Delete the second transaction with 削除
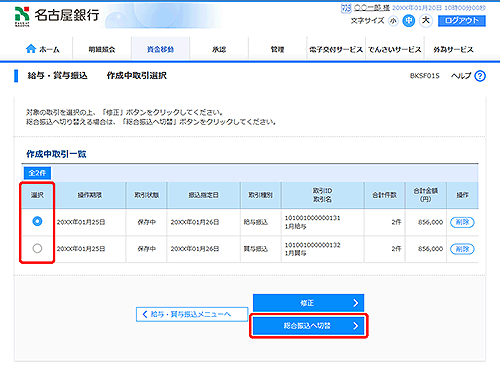 click(462, 249)
